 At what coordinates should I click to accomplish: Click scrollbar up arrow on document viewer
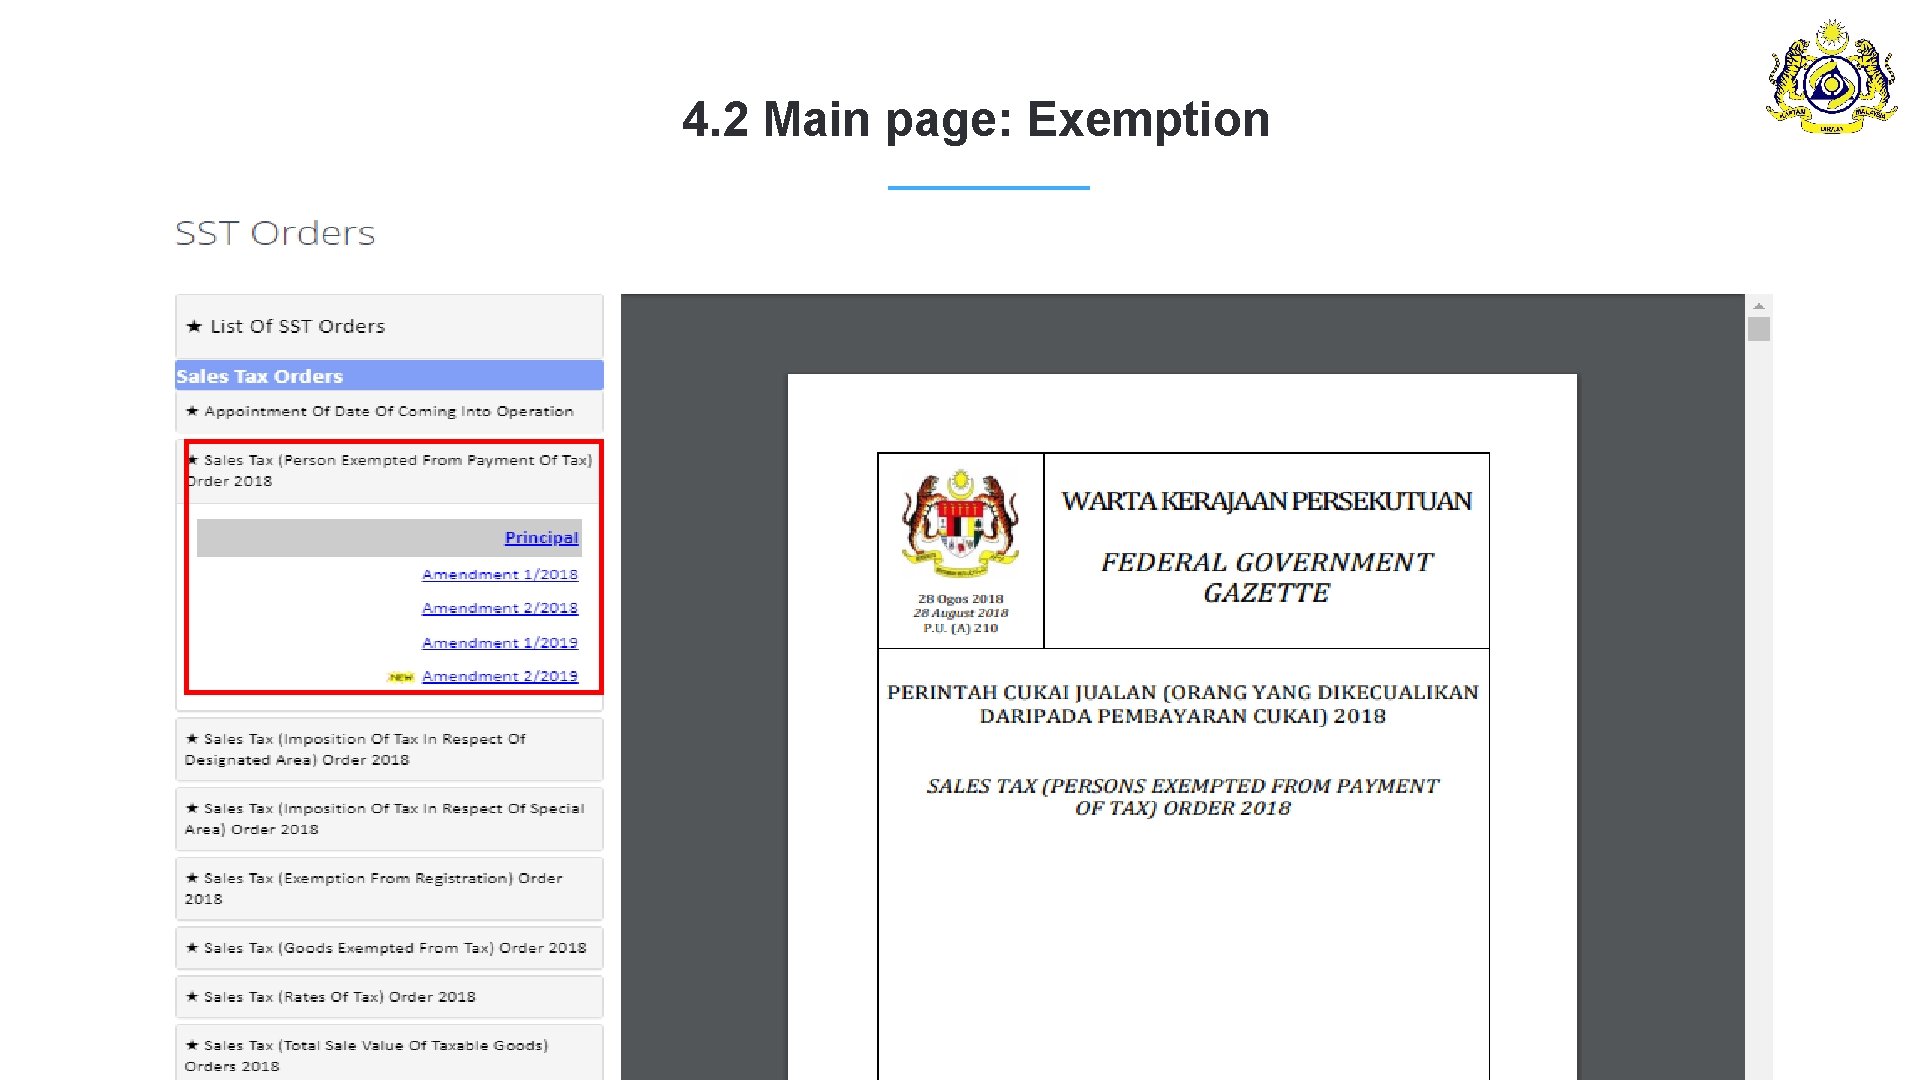pos(1758,306)
